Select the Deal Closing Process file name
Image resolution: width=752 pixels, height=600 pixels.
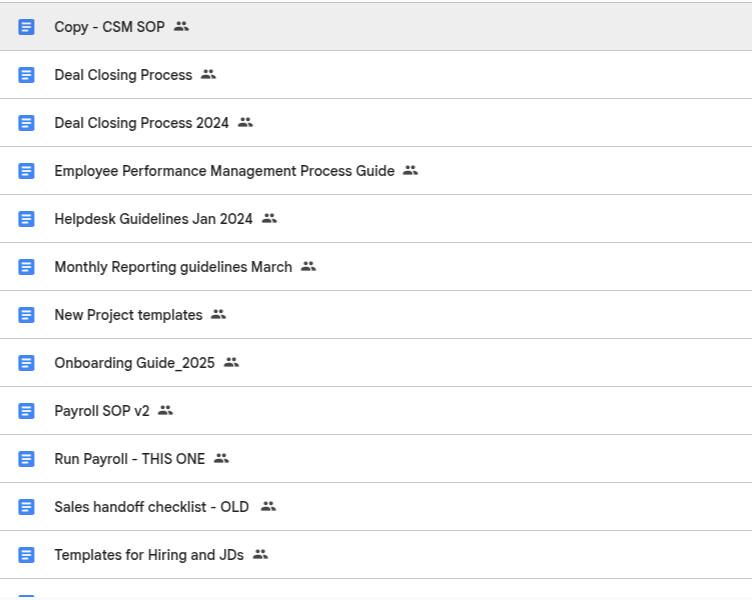[123, 75]
